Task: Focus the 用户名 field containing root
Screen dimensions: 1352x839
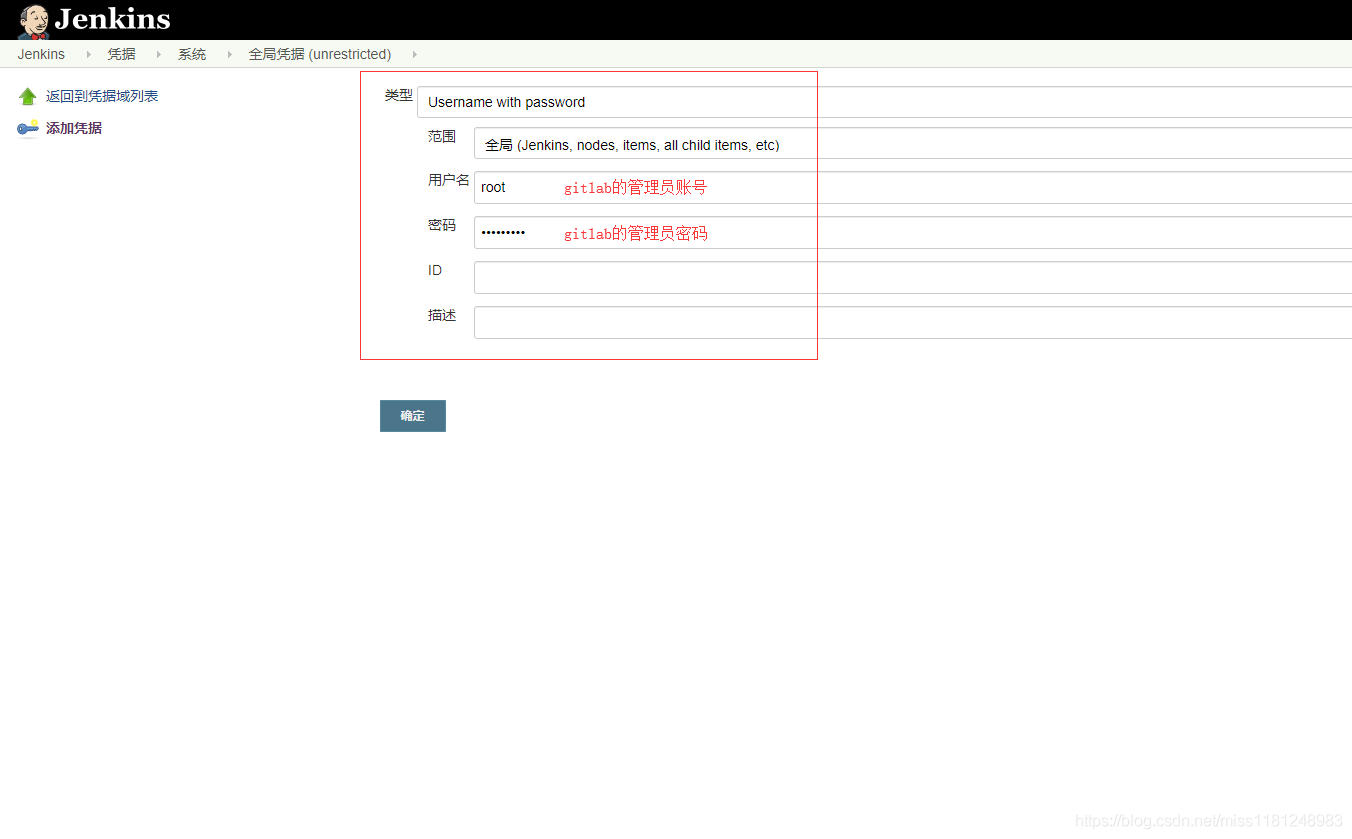Action: point(913,188)
